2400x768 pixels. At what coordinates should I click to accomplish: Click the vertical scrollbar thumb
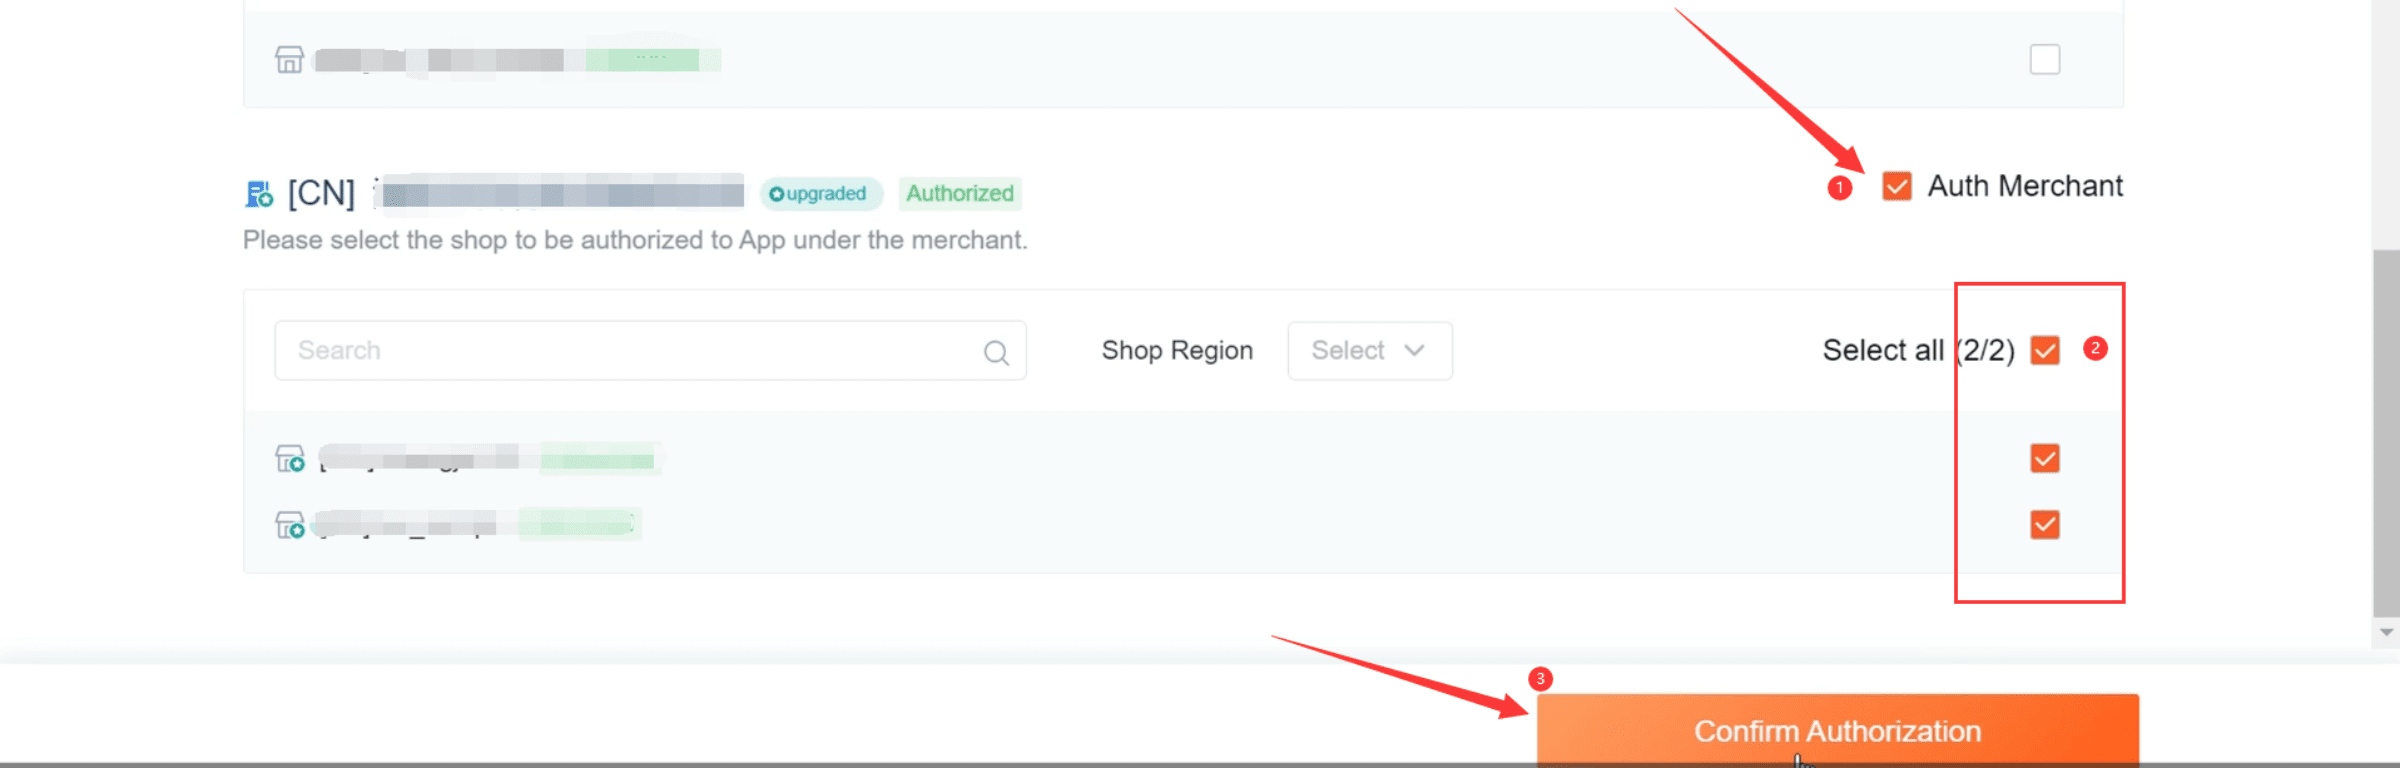(2386, 433)
